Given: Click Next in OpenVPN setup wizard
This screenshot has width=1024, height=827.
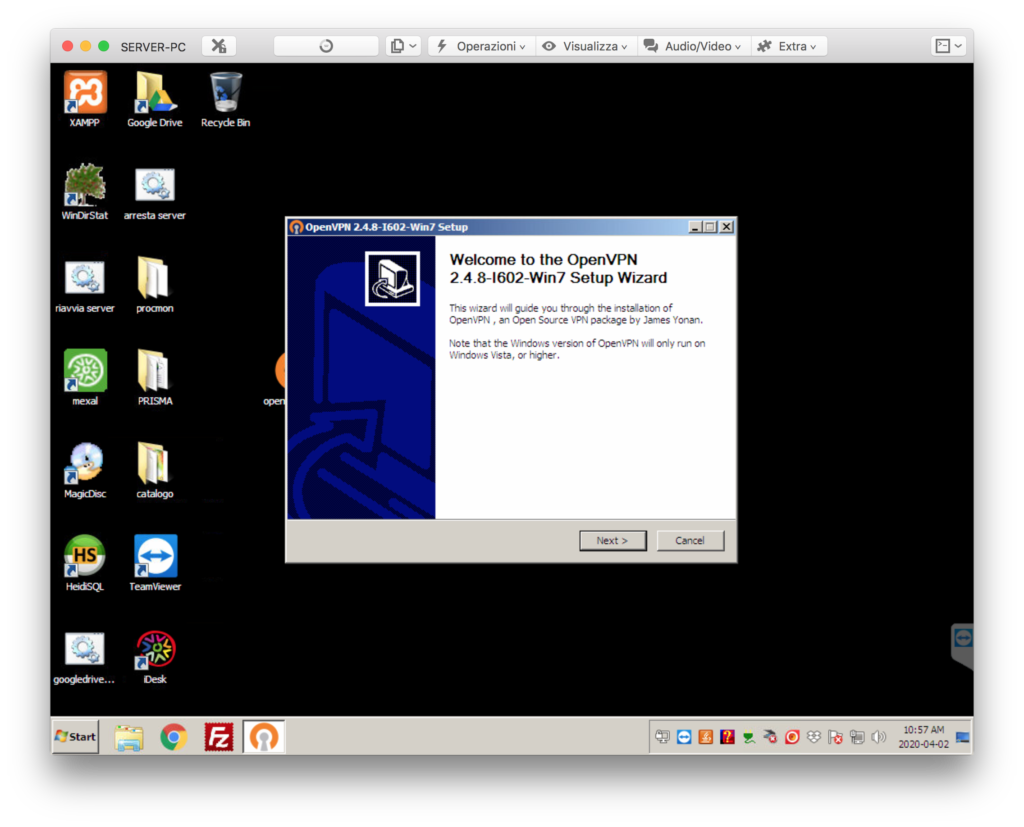Looking at the screenshot, I should pyautogui.click(x=612, y=540).
